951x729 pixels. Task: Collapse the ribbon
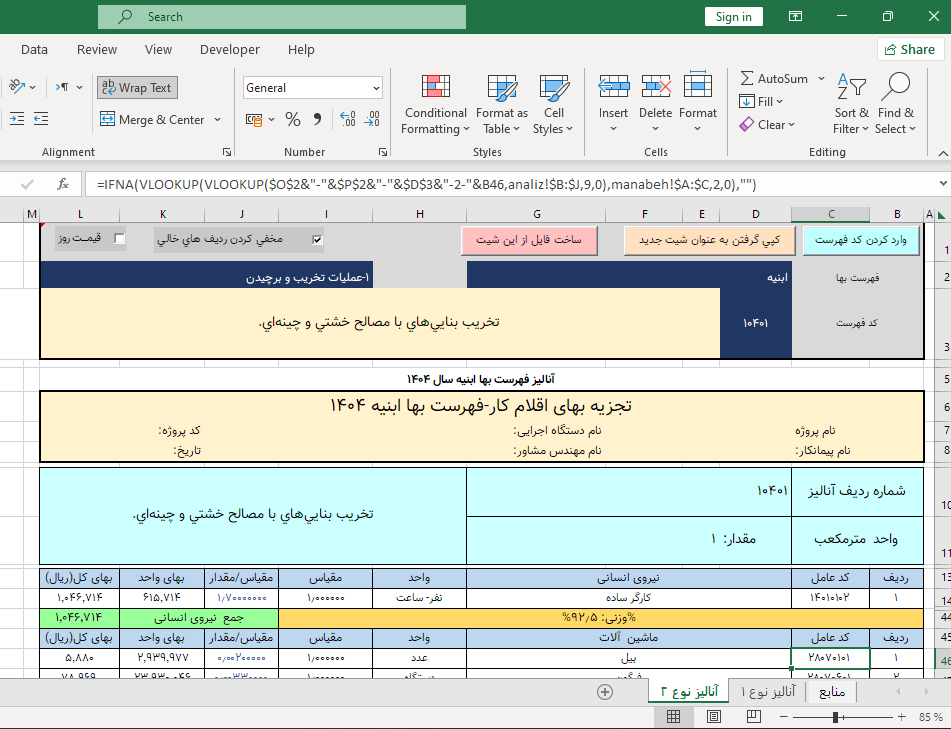[x=943, y=153]
